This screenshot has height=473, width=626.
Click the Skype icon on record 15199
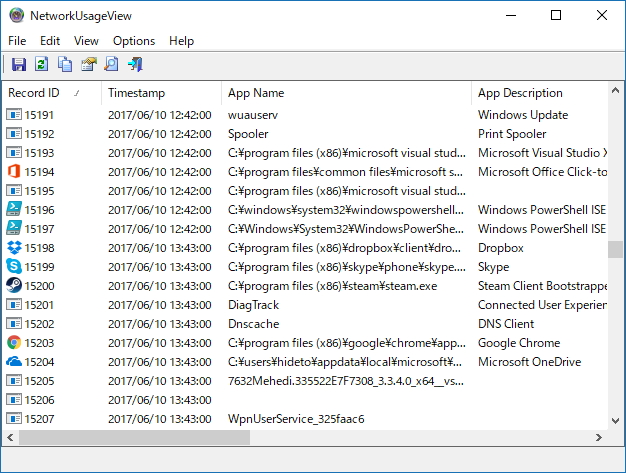pos(14,267)
